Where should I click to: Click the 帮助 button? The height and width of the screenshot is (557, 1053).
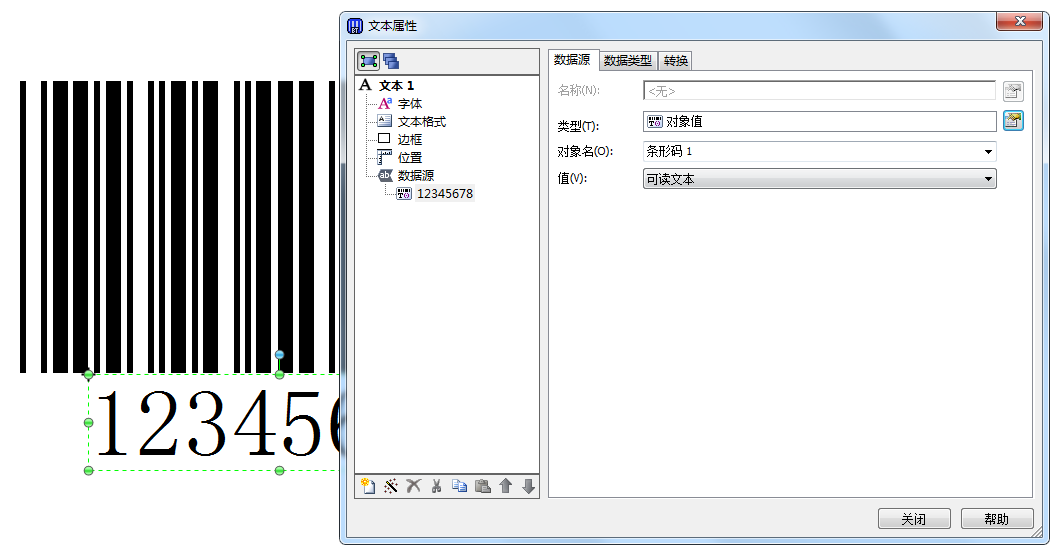[x=997, y=519]
